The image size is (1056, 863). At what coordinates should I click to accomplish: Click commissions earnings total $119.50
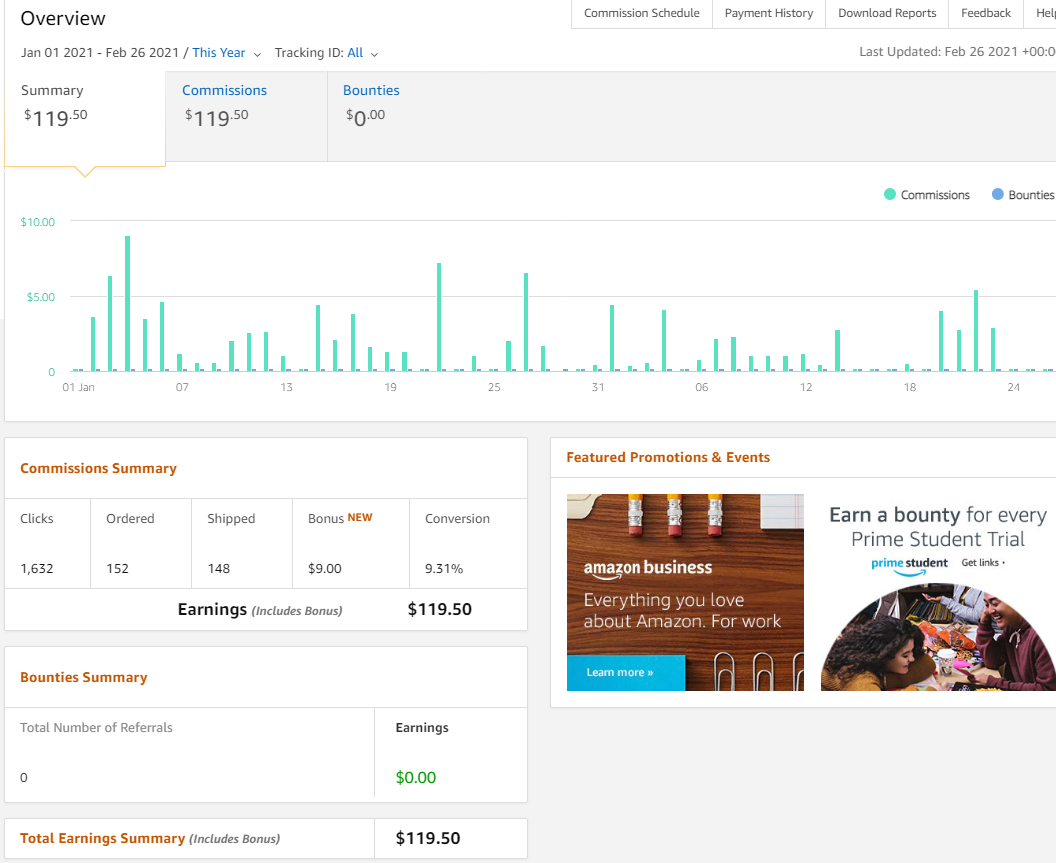click(439, 609)
